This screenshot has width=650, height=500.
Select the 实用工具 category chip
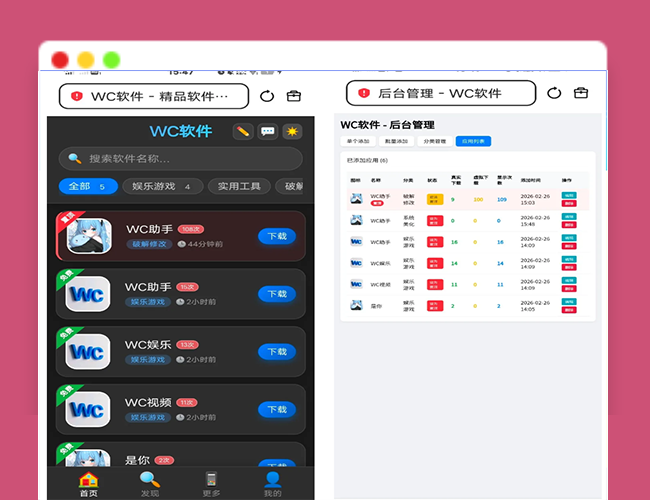point(239,187)
